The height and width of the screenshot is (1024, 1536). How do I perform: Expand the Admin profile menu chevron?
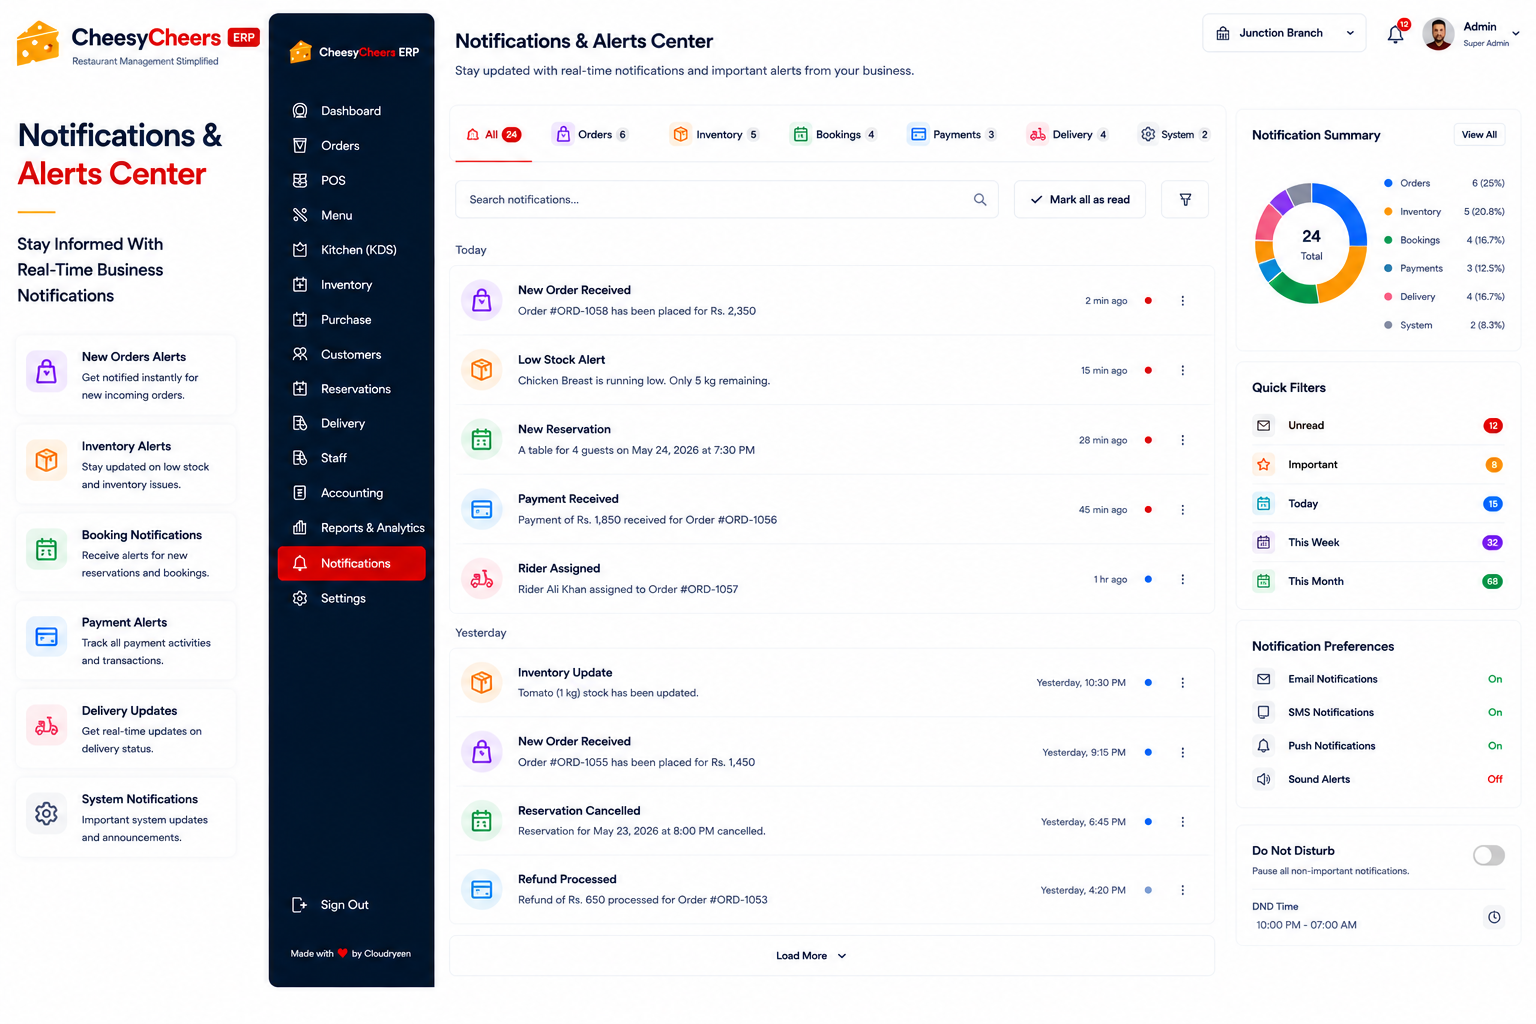pos(1516,33)
